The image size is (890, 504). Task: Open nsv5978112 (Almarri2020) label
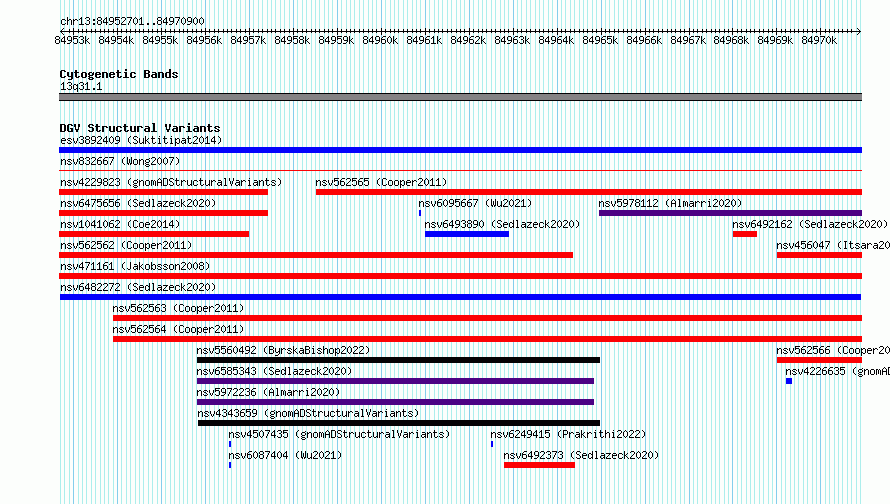point(670,203)
